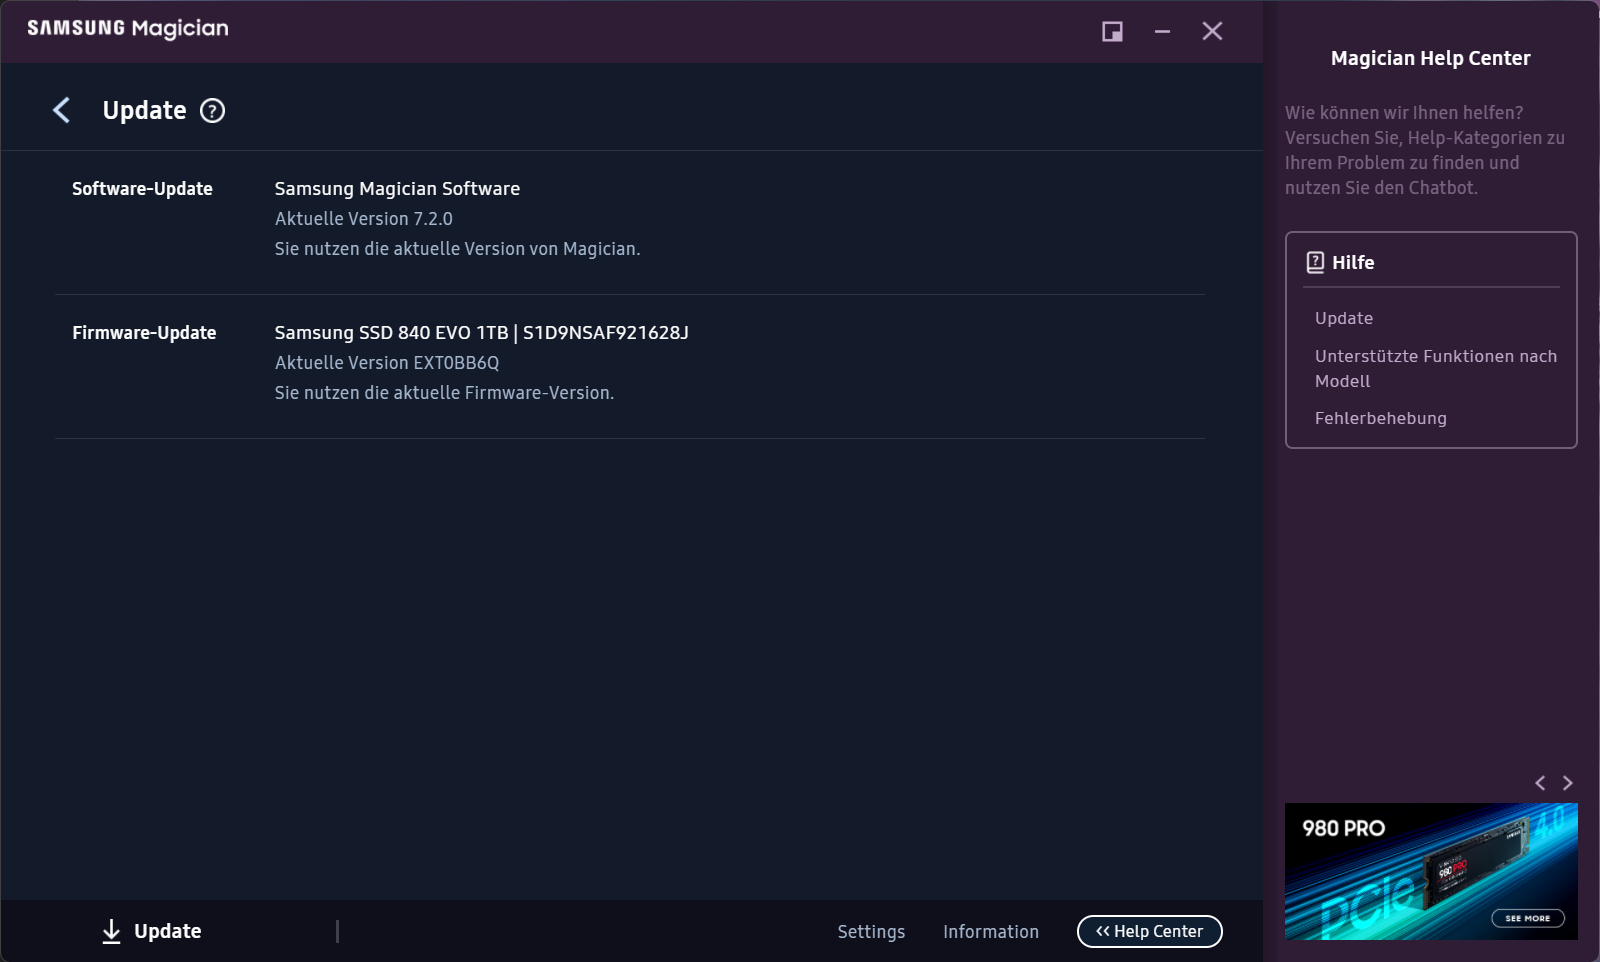Show previous banner with left chevron
1600x962 pixels.
(1540, 783)
